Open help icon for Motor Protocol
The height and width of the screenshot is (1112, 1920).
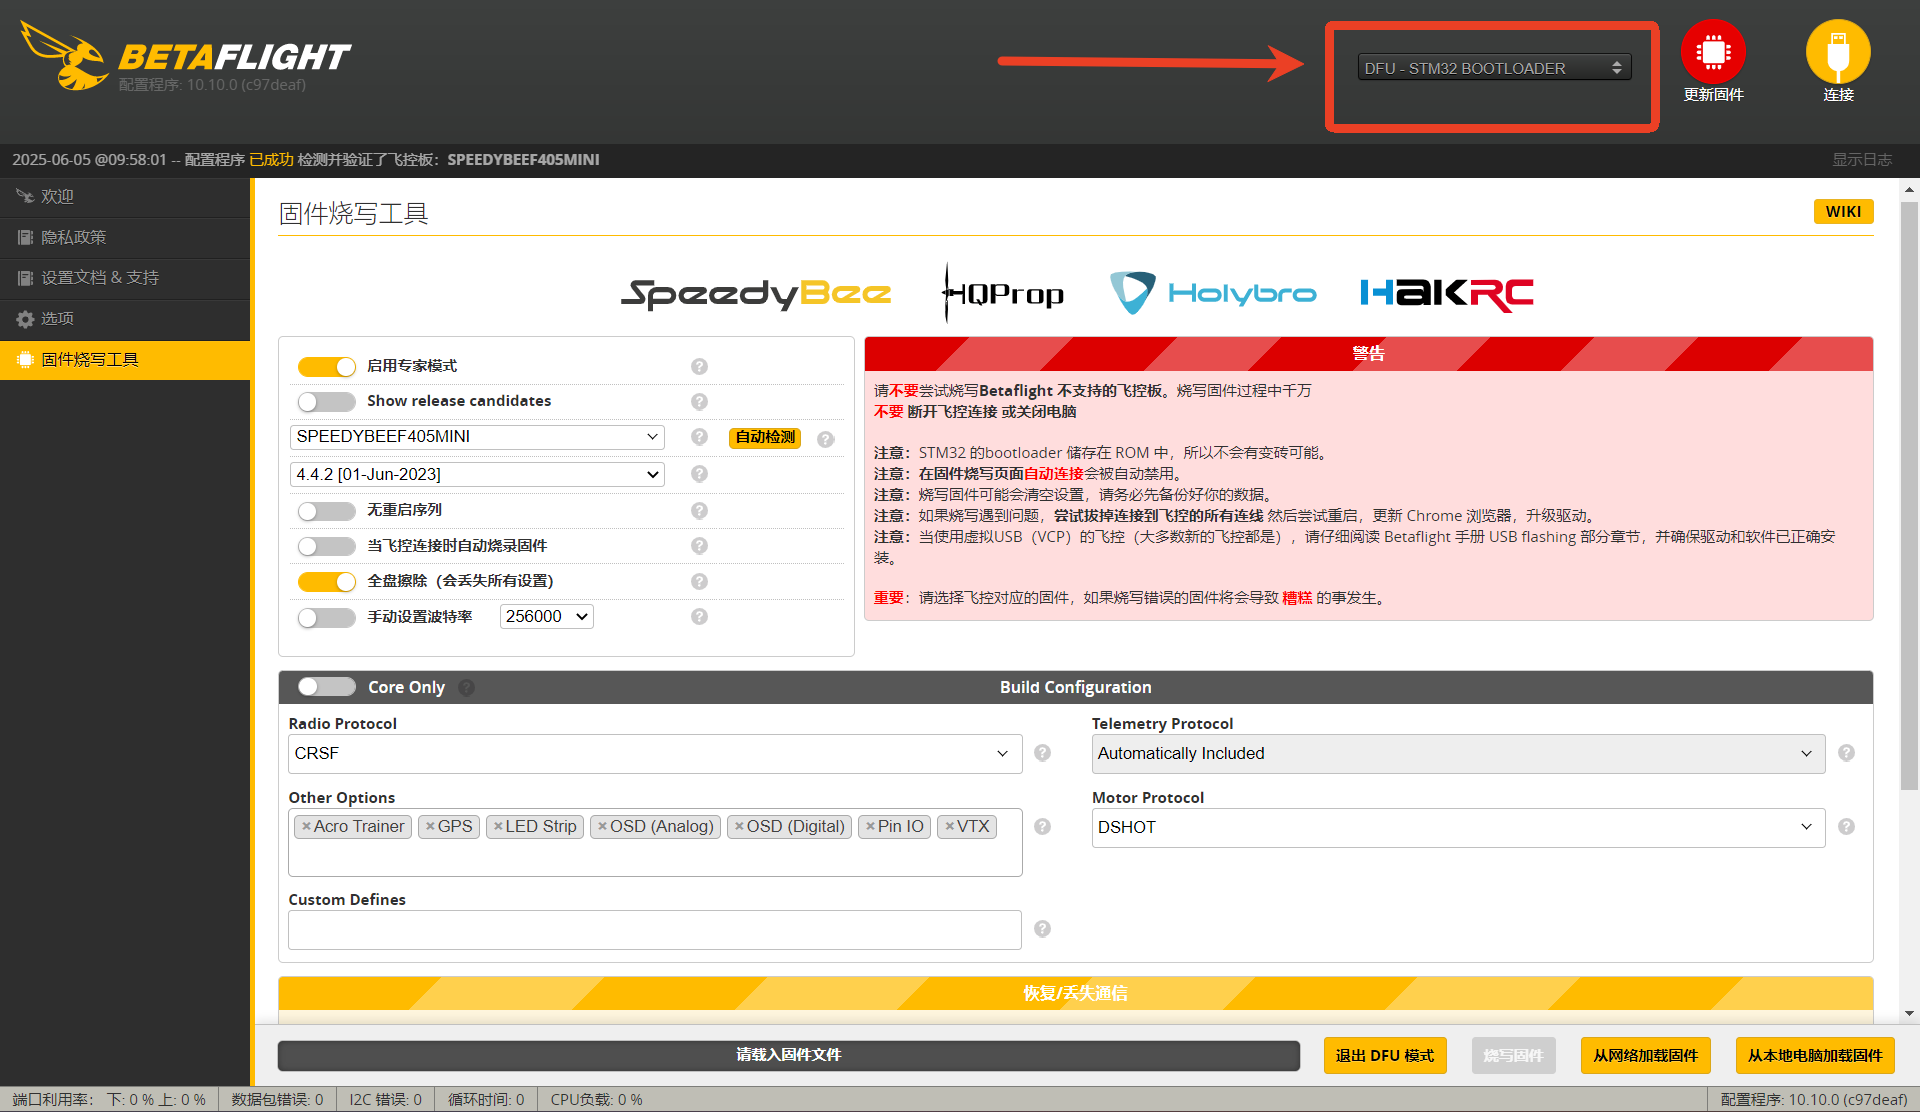1846,827
